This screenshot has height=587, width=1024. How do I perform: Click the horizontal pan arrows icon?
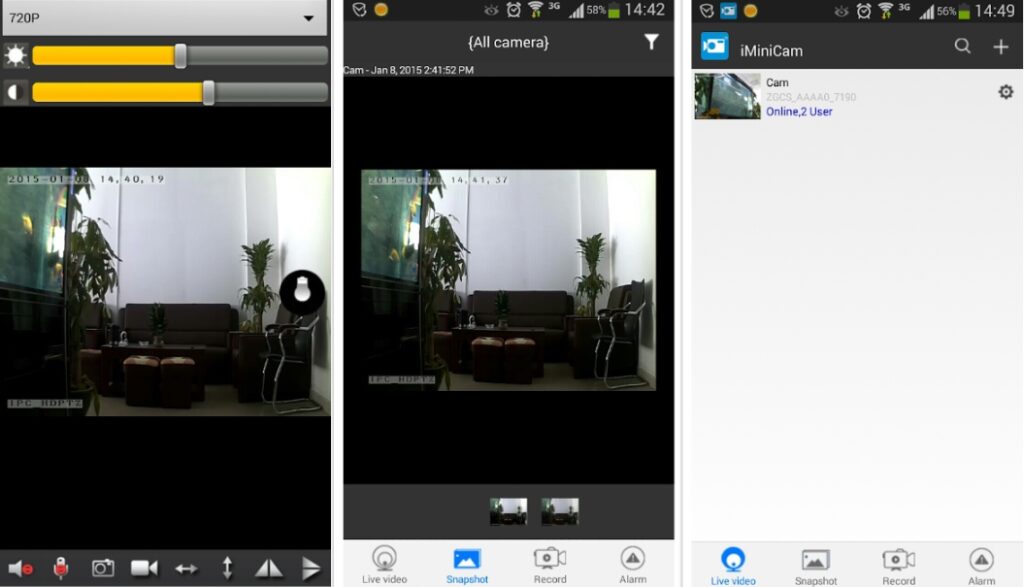click(x=186, y=568)
